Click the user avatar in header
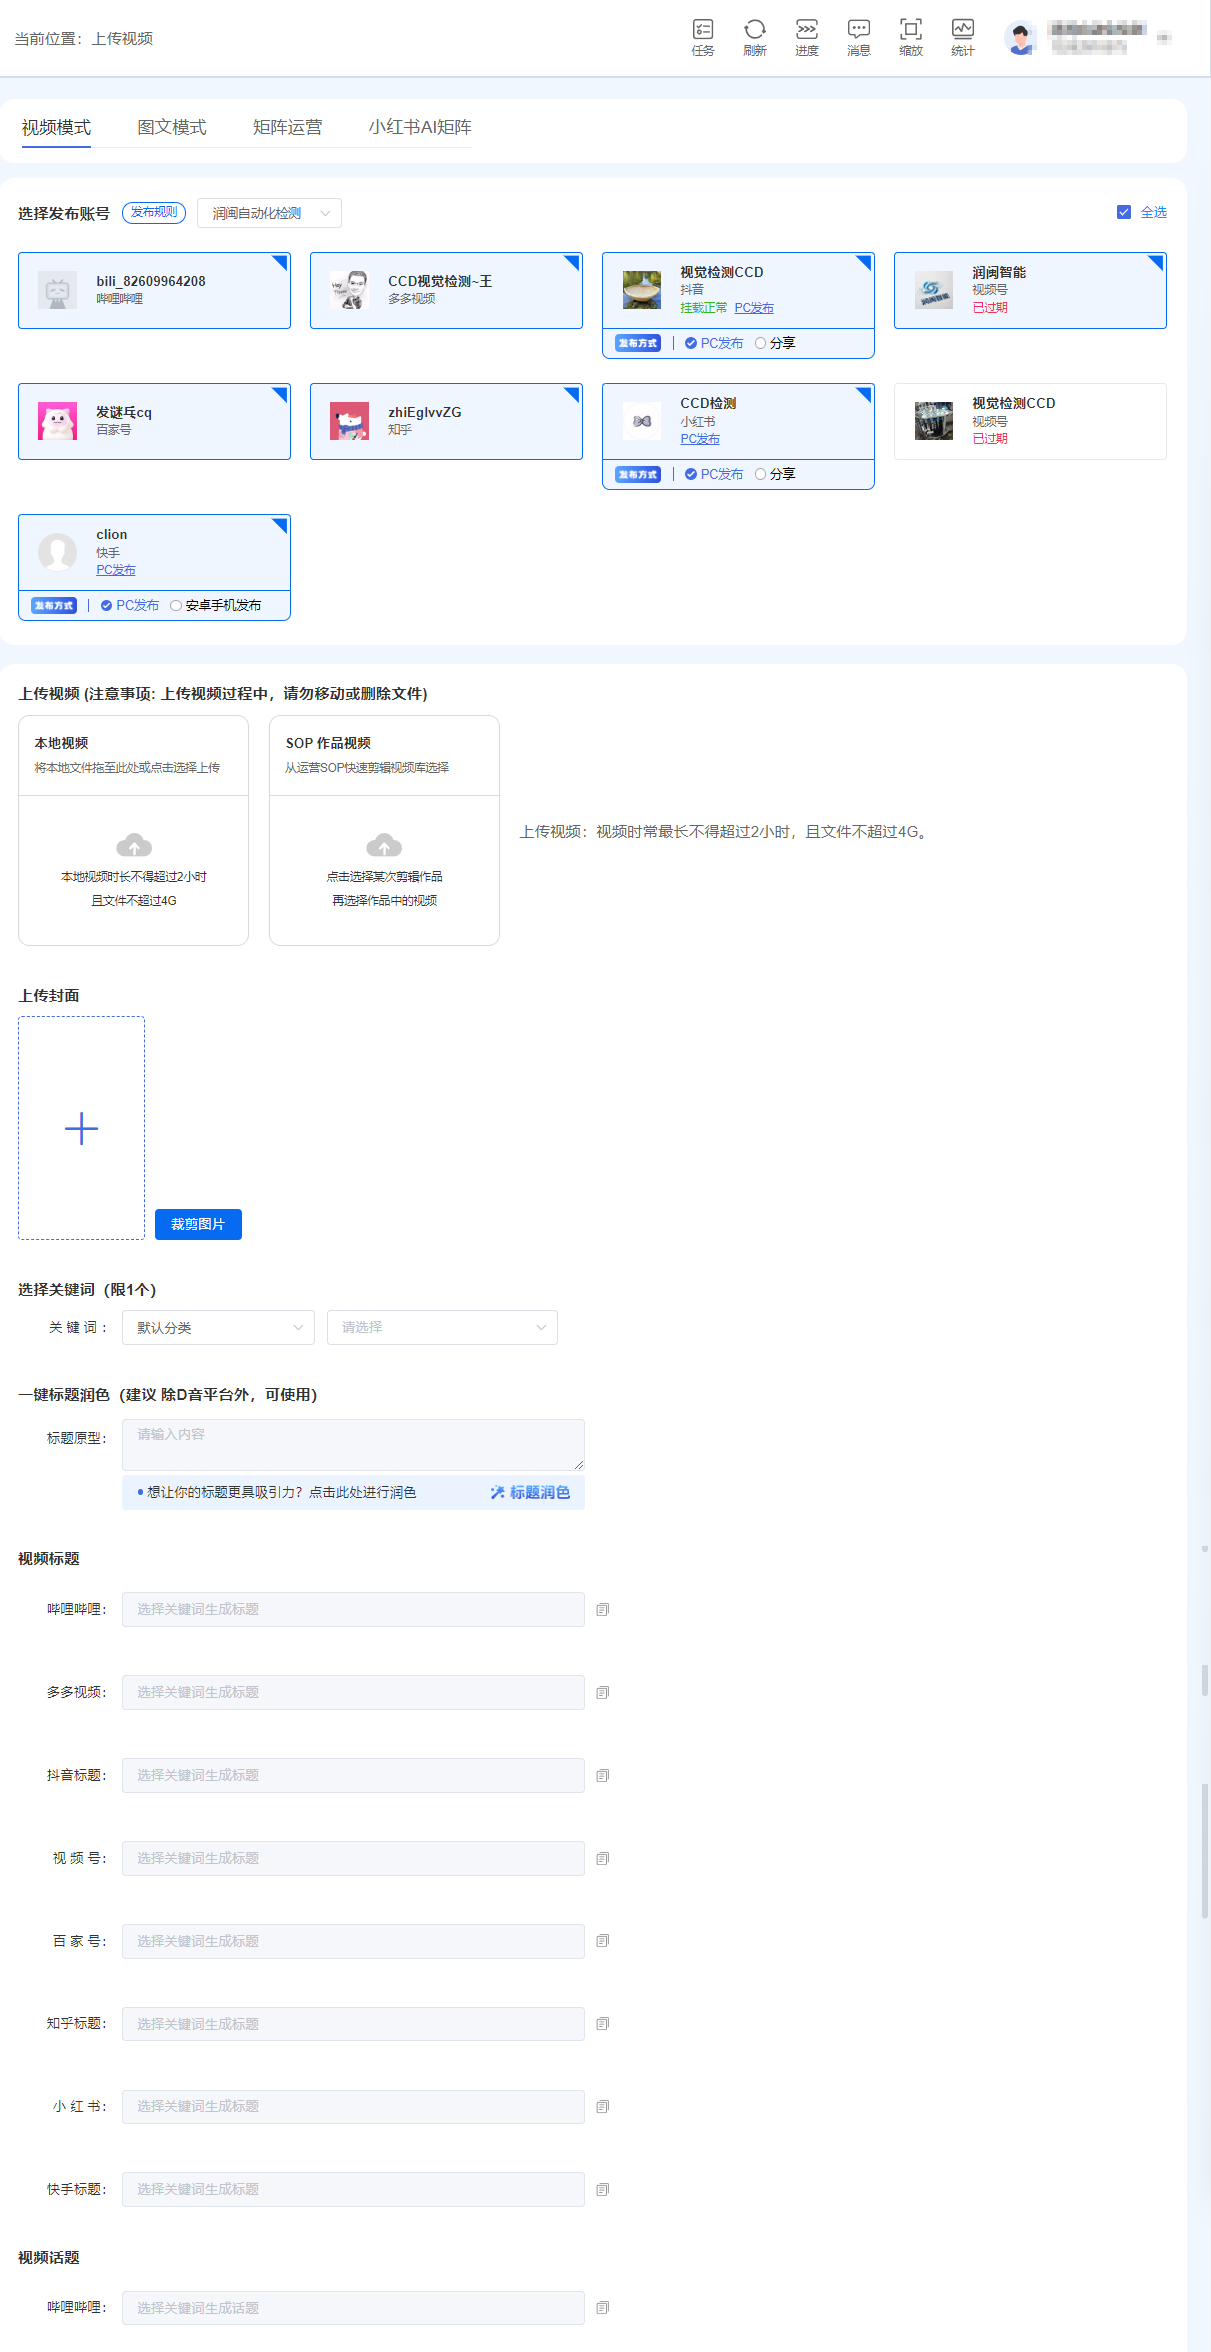Screen dimensions: 1211x2352 click(x=1020, y=38)
